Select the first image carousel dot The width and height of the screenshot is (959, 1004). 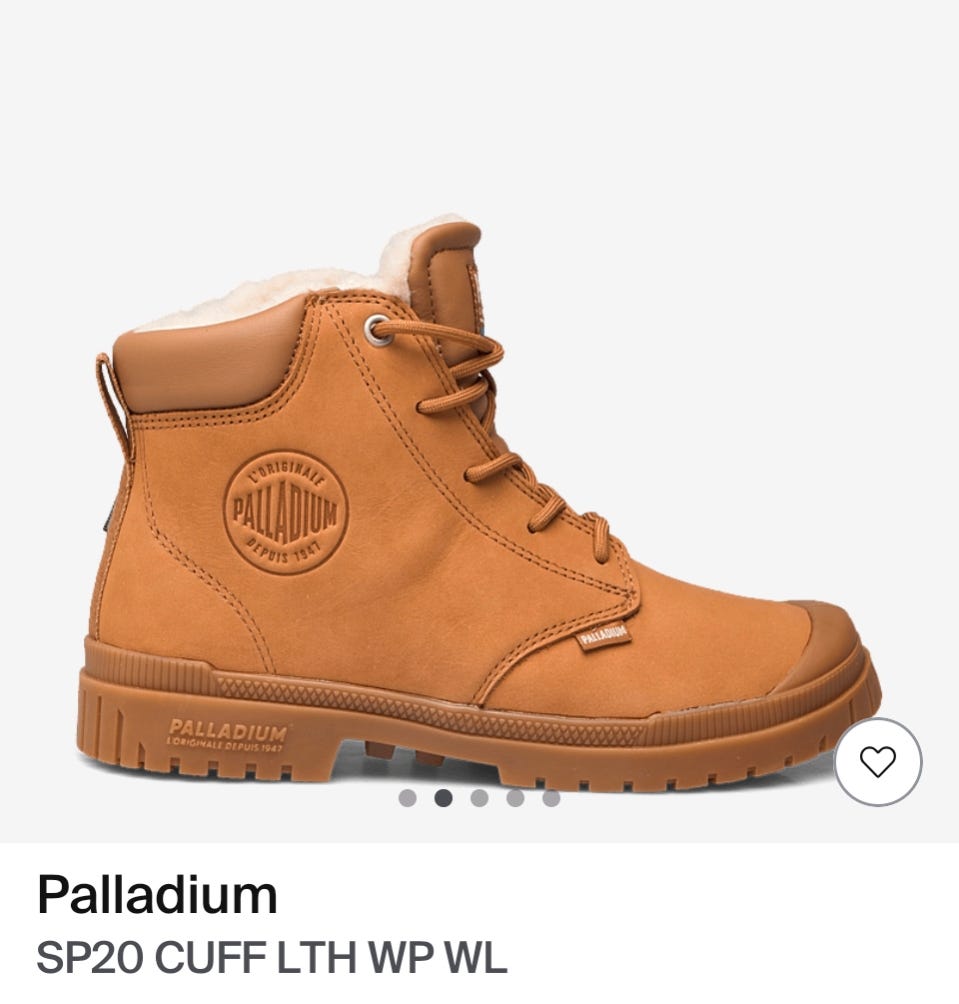tap(407, 798)
